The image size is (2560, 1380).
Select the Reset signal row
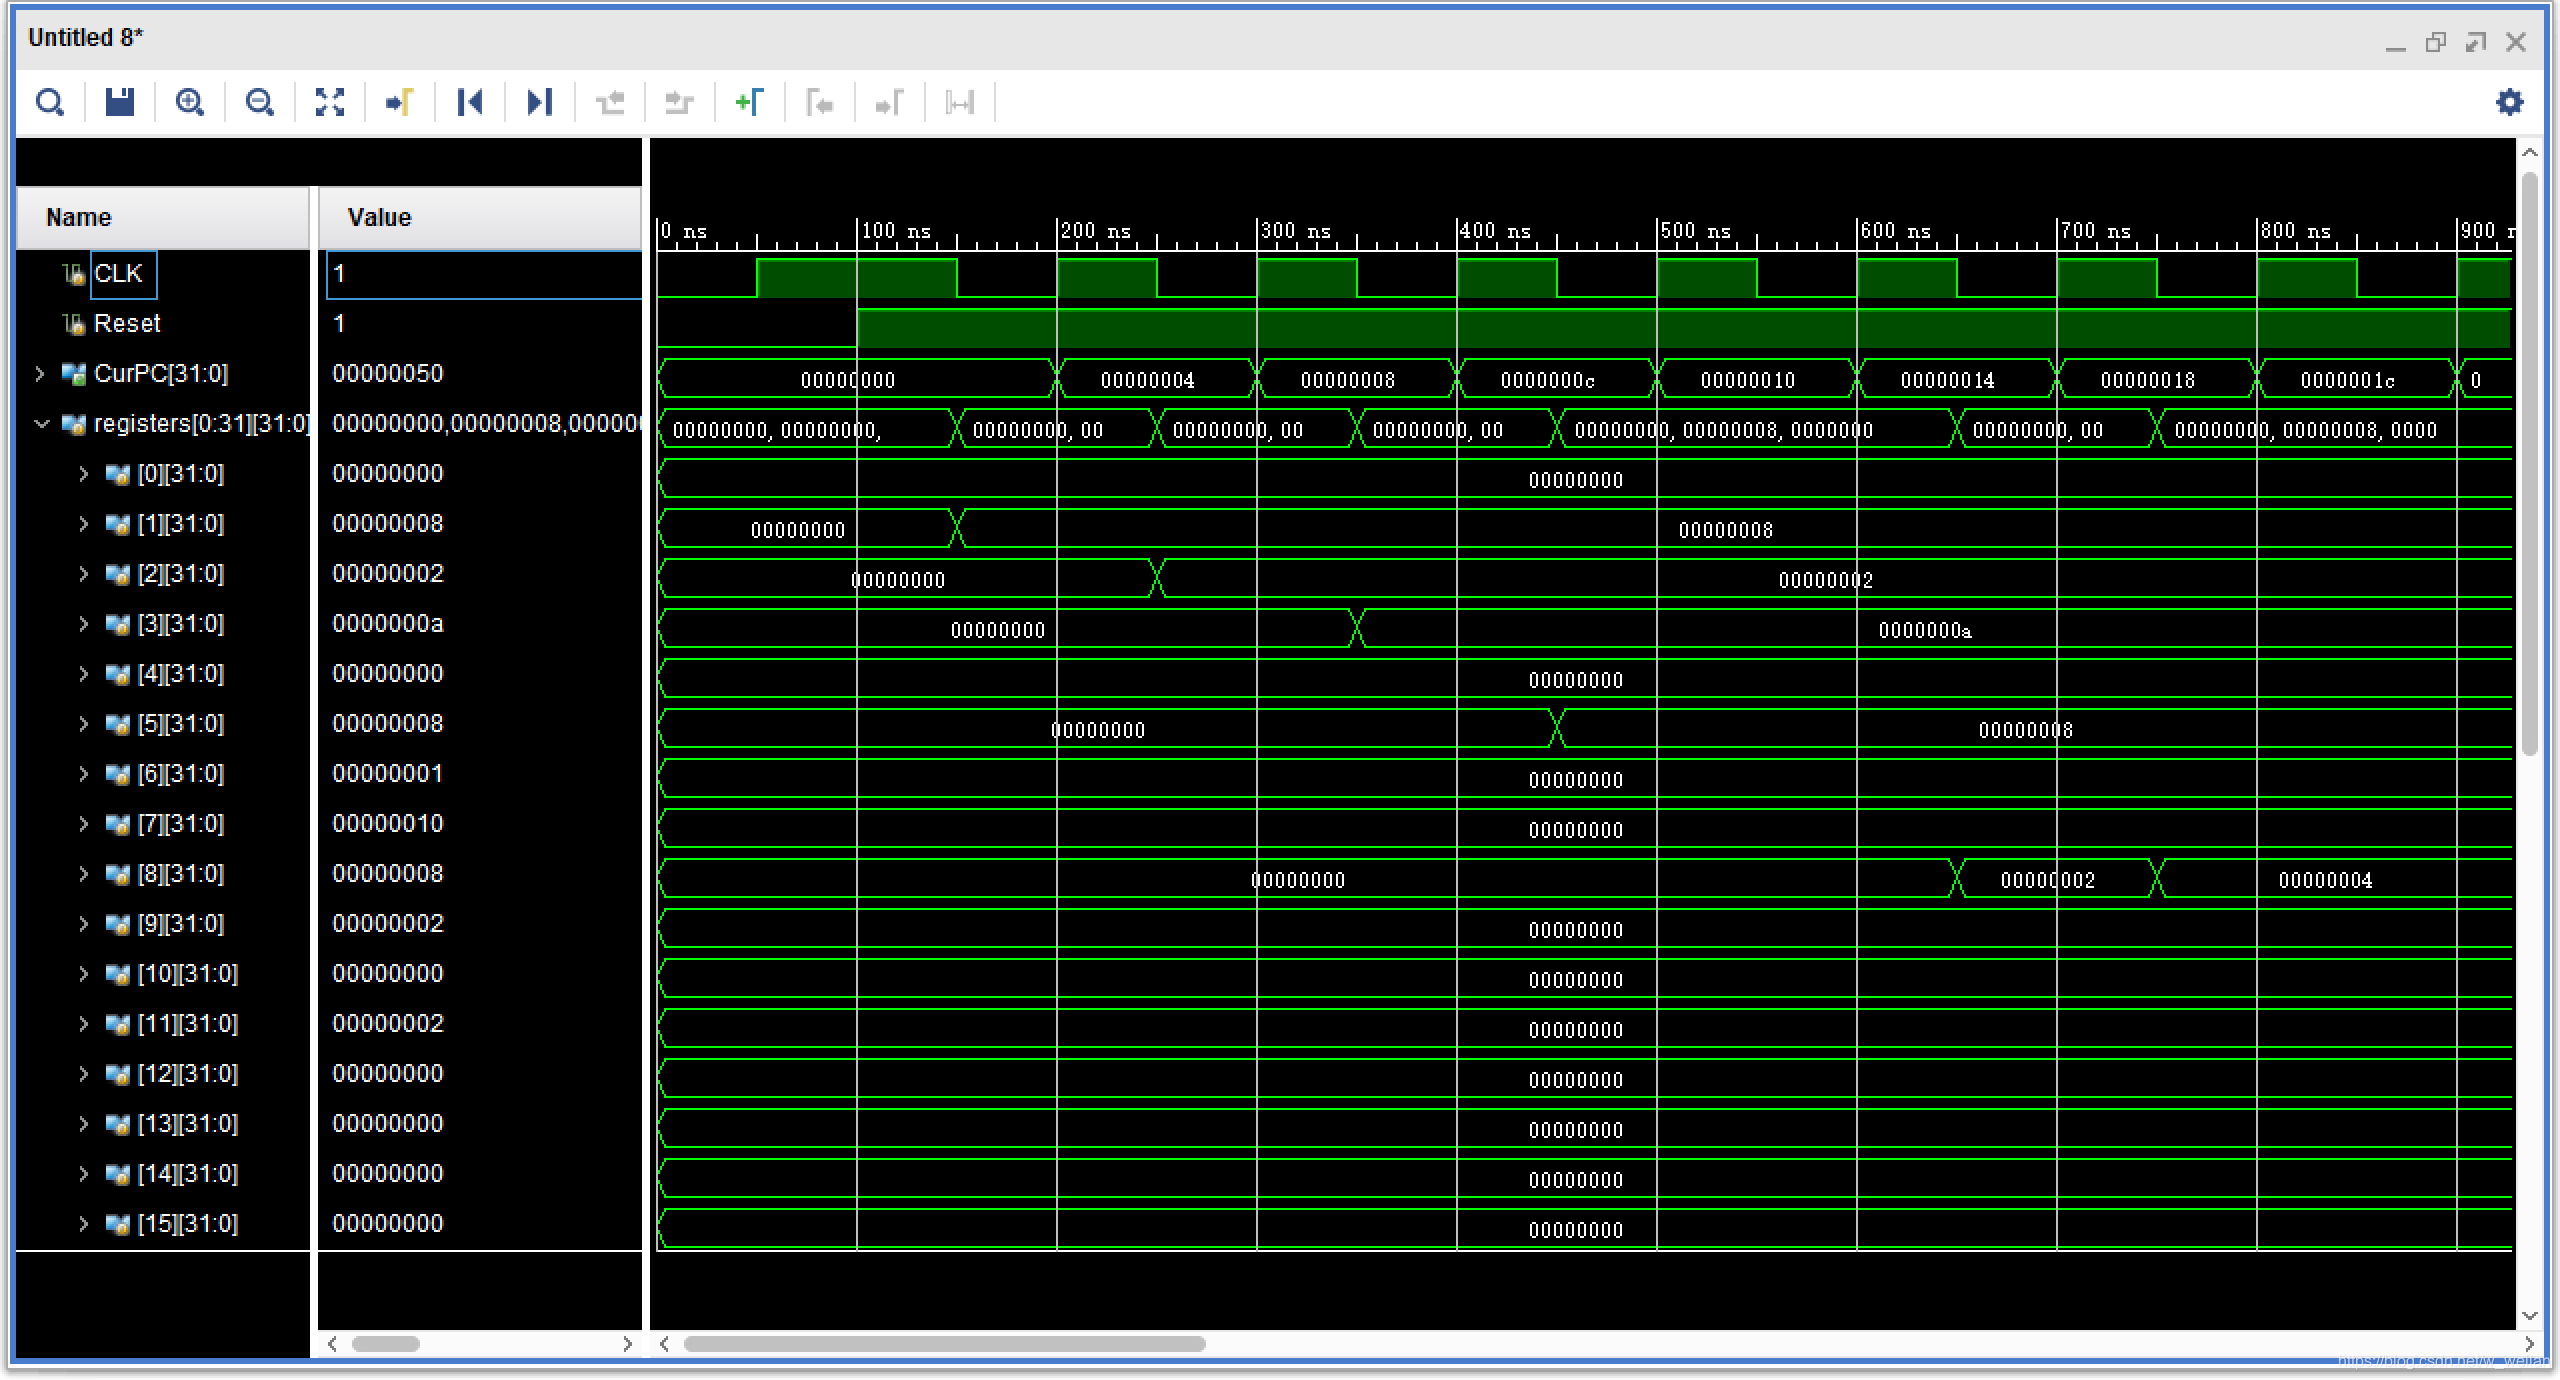(126, 324)
